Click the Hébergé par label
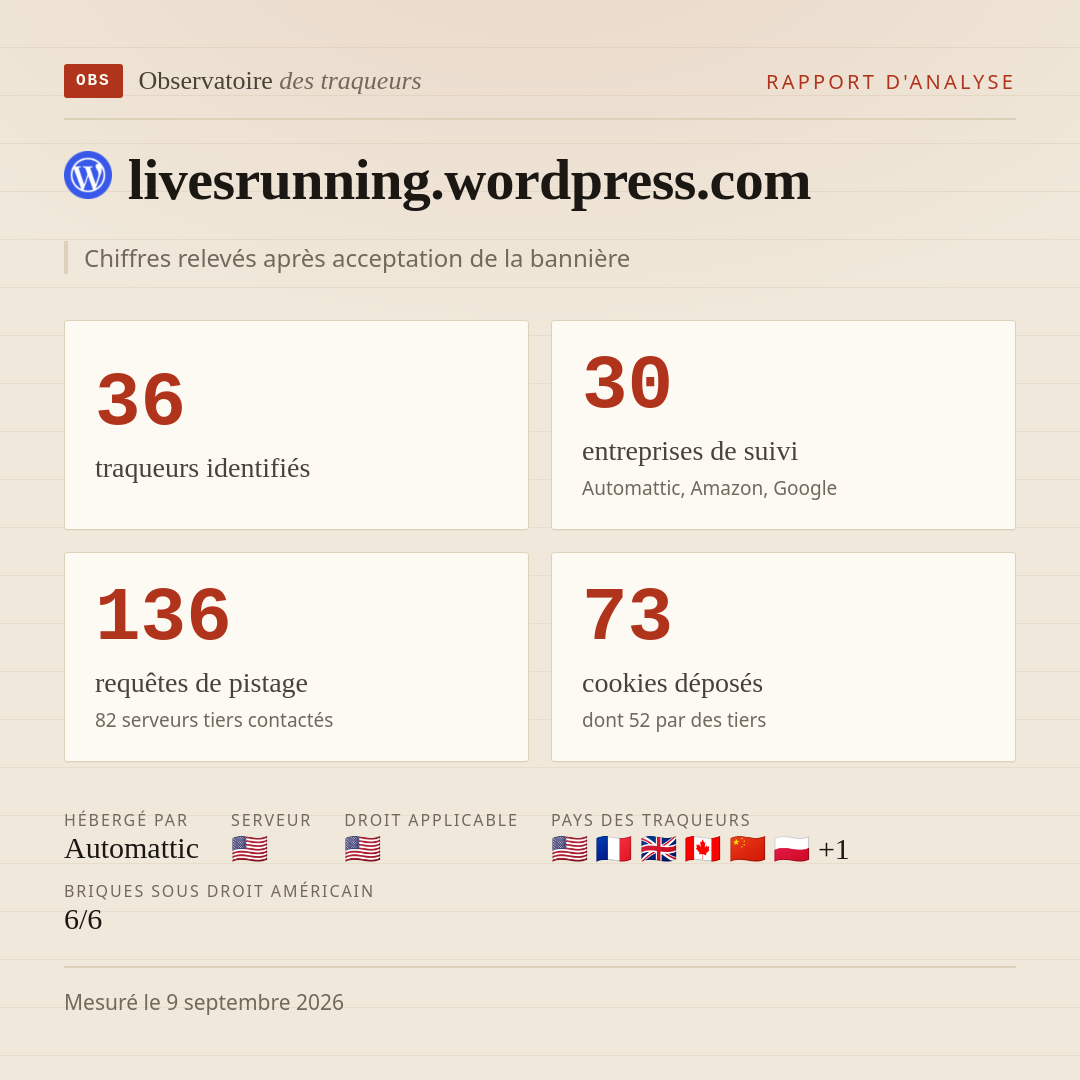The image size is (1080, 1080). 126,820
